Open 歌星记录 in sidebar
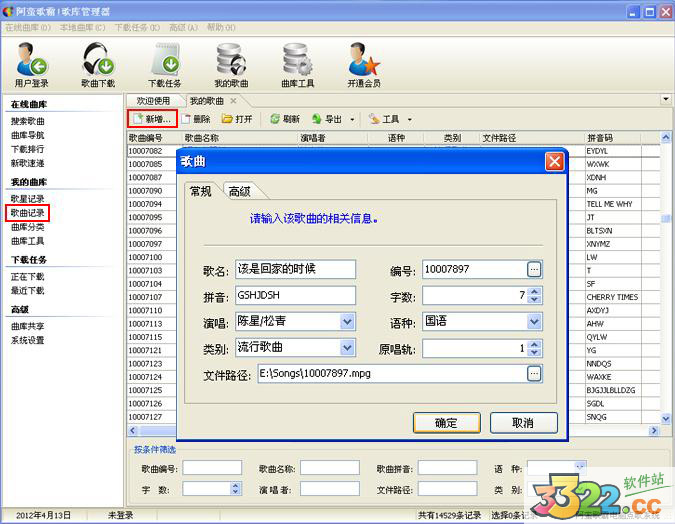675x524 pixels. 28,198
